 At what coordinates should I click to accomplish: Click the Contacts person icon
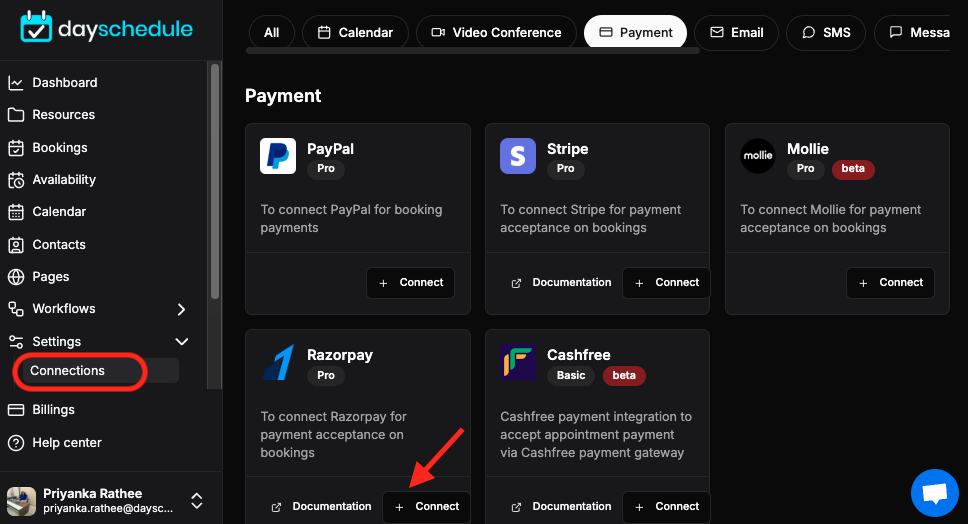coord(15,244)
